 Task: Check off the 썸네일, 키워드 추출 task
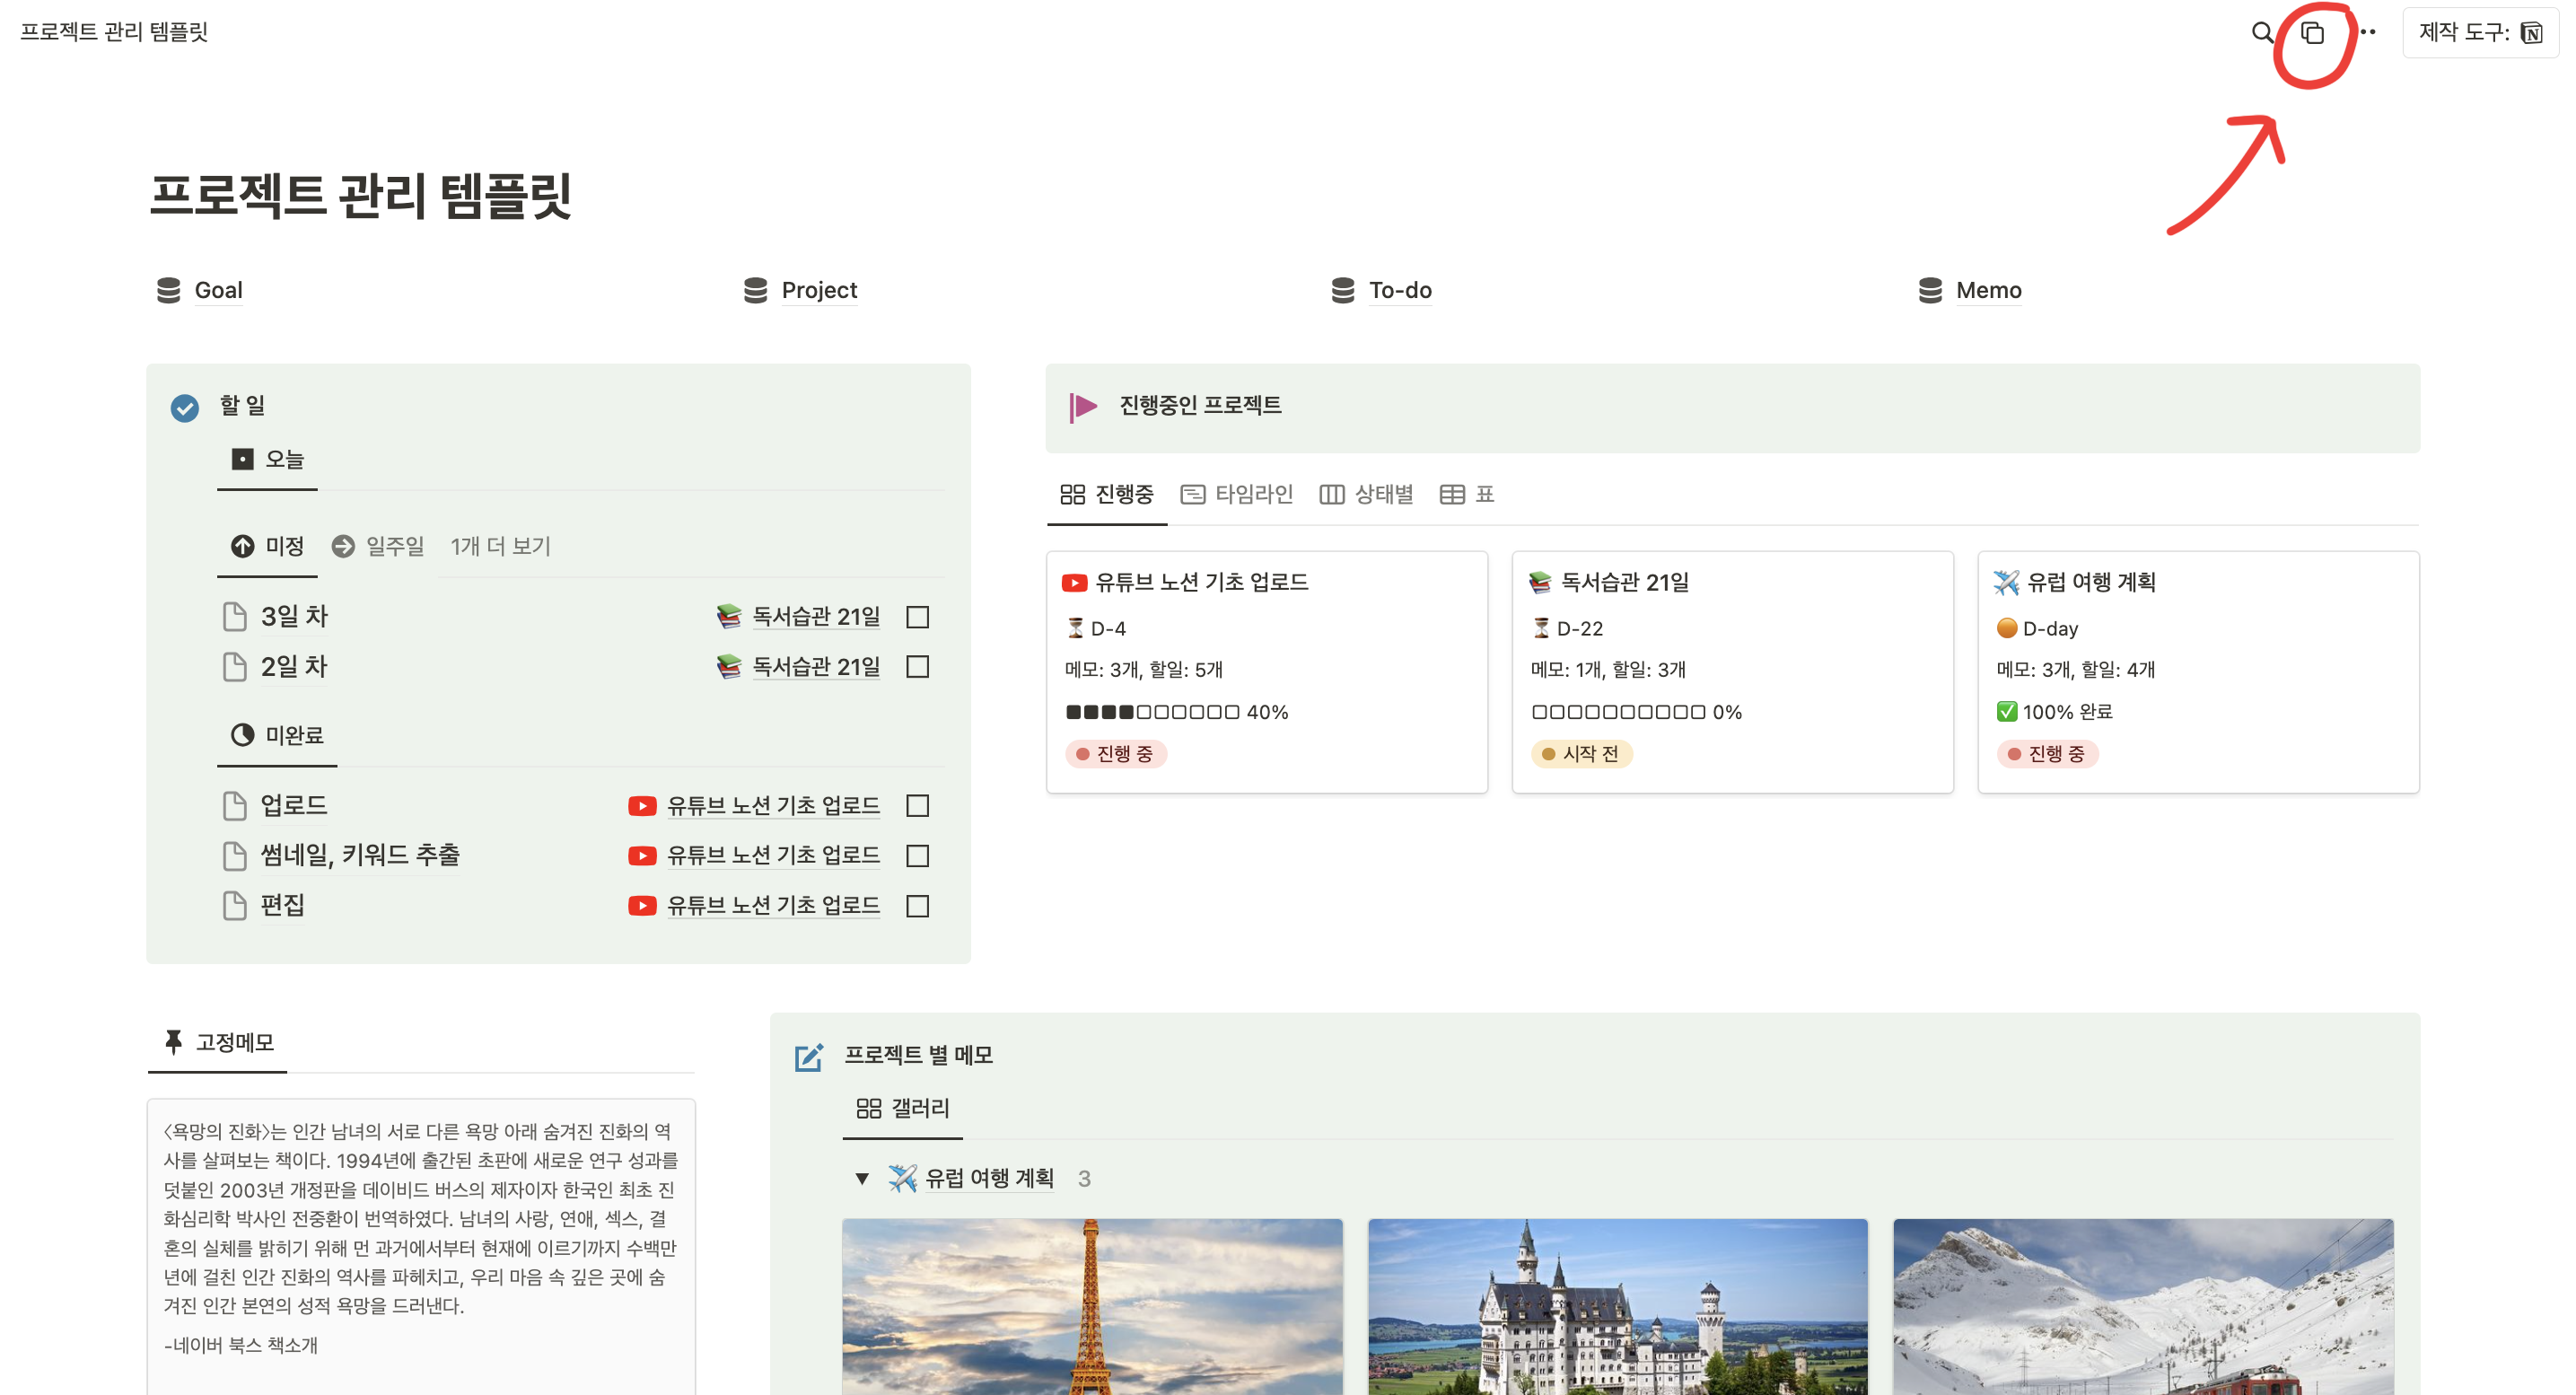pos(917,856)
